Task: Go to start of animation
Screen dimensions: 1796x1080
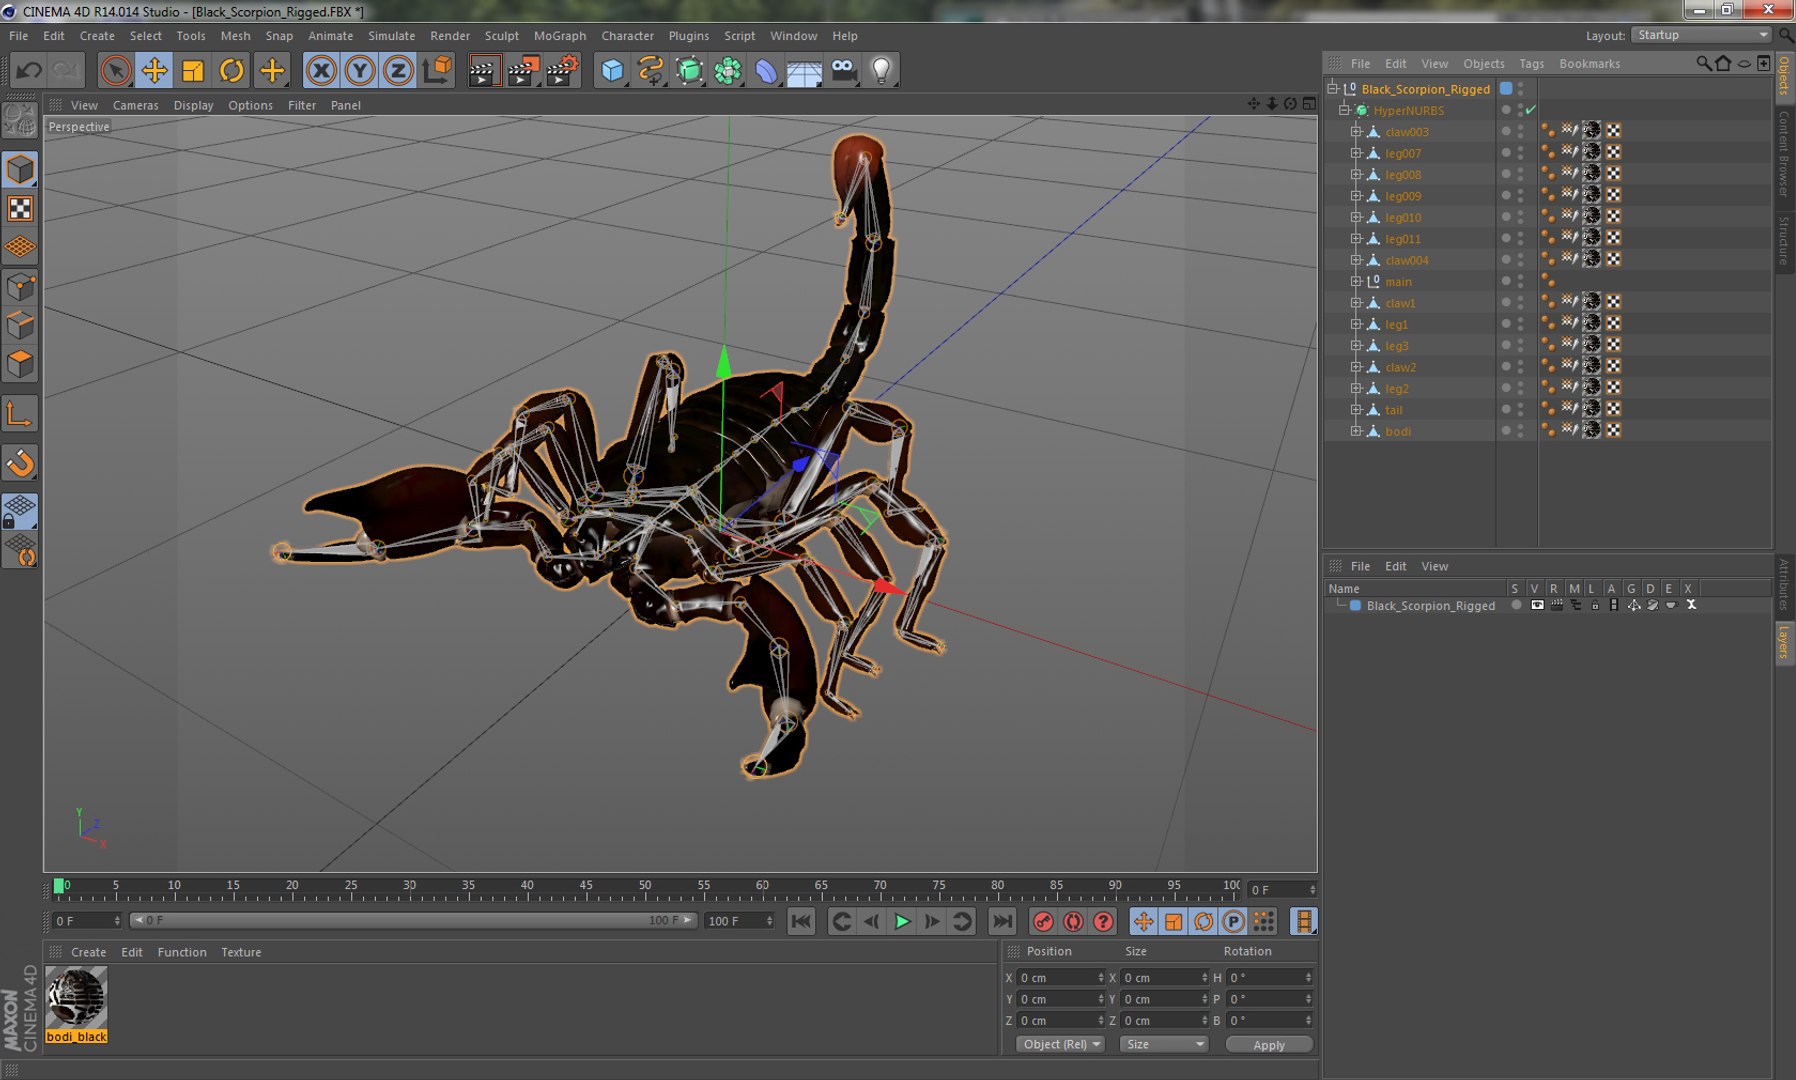Action: coord(801,922)
